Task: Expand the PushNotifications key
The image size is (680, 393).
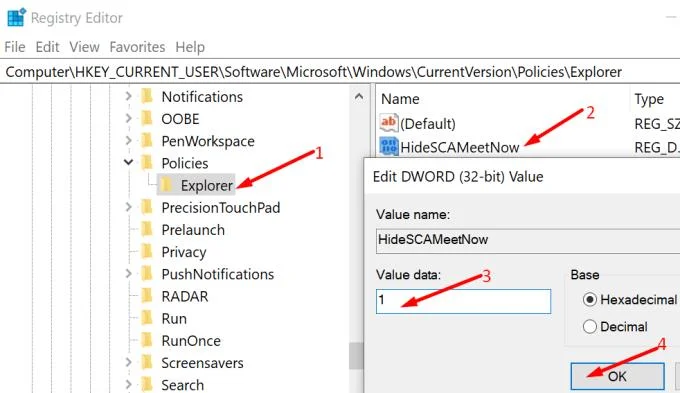Action: pos(128,273)
